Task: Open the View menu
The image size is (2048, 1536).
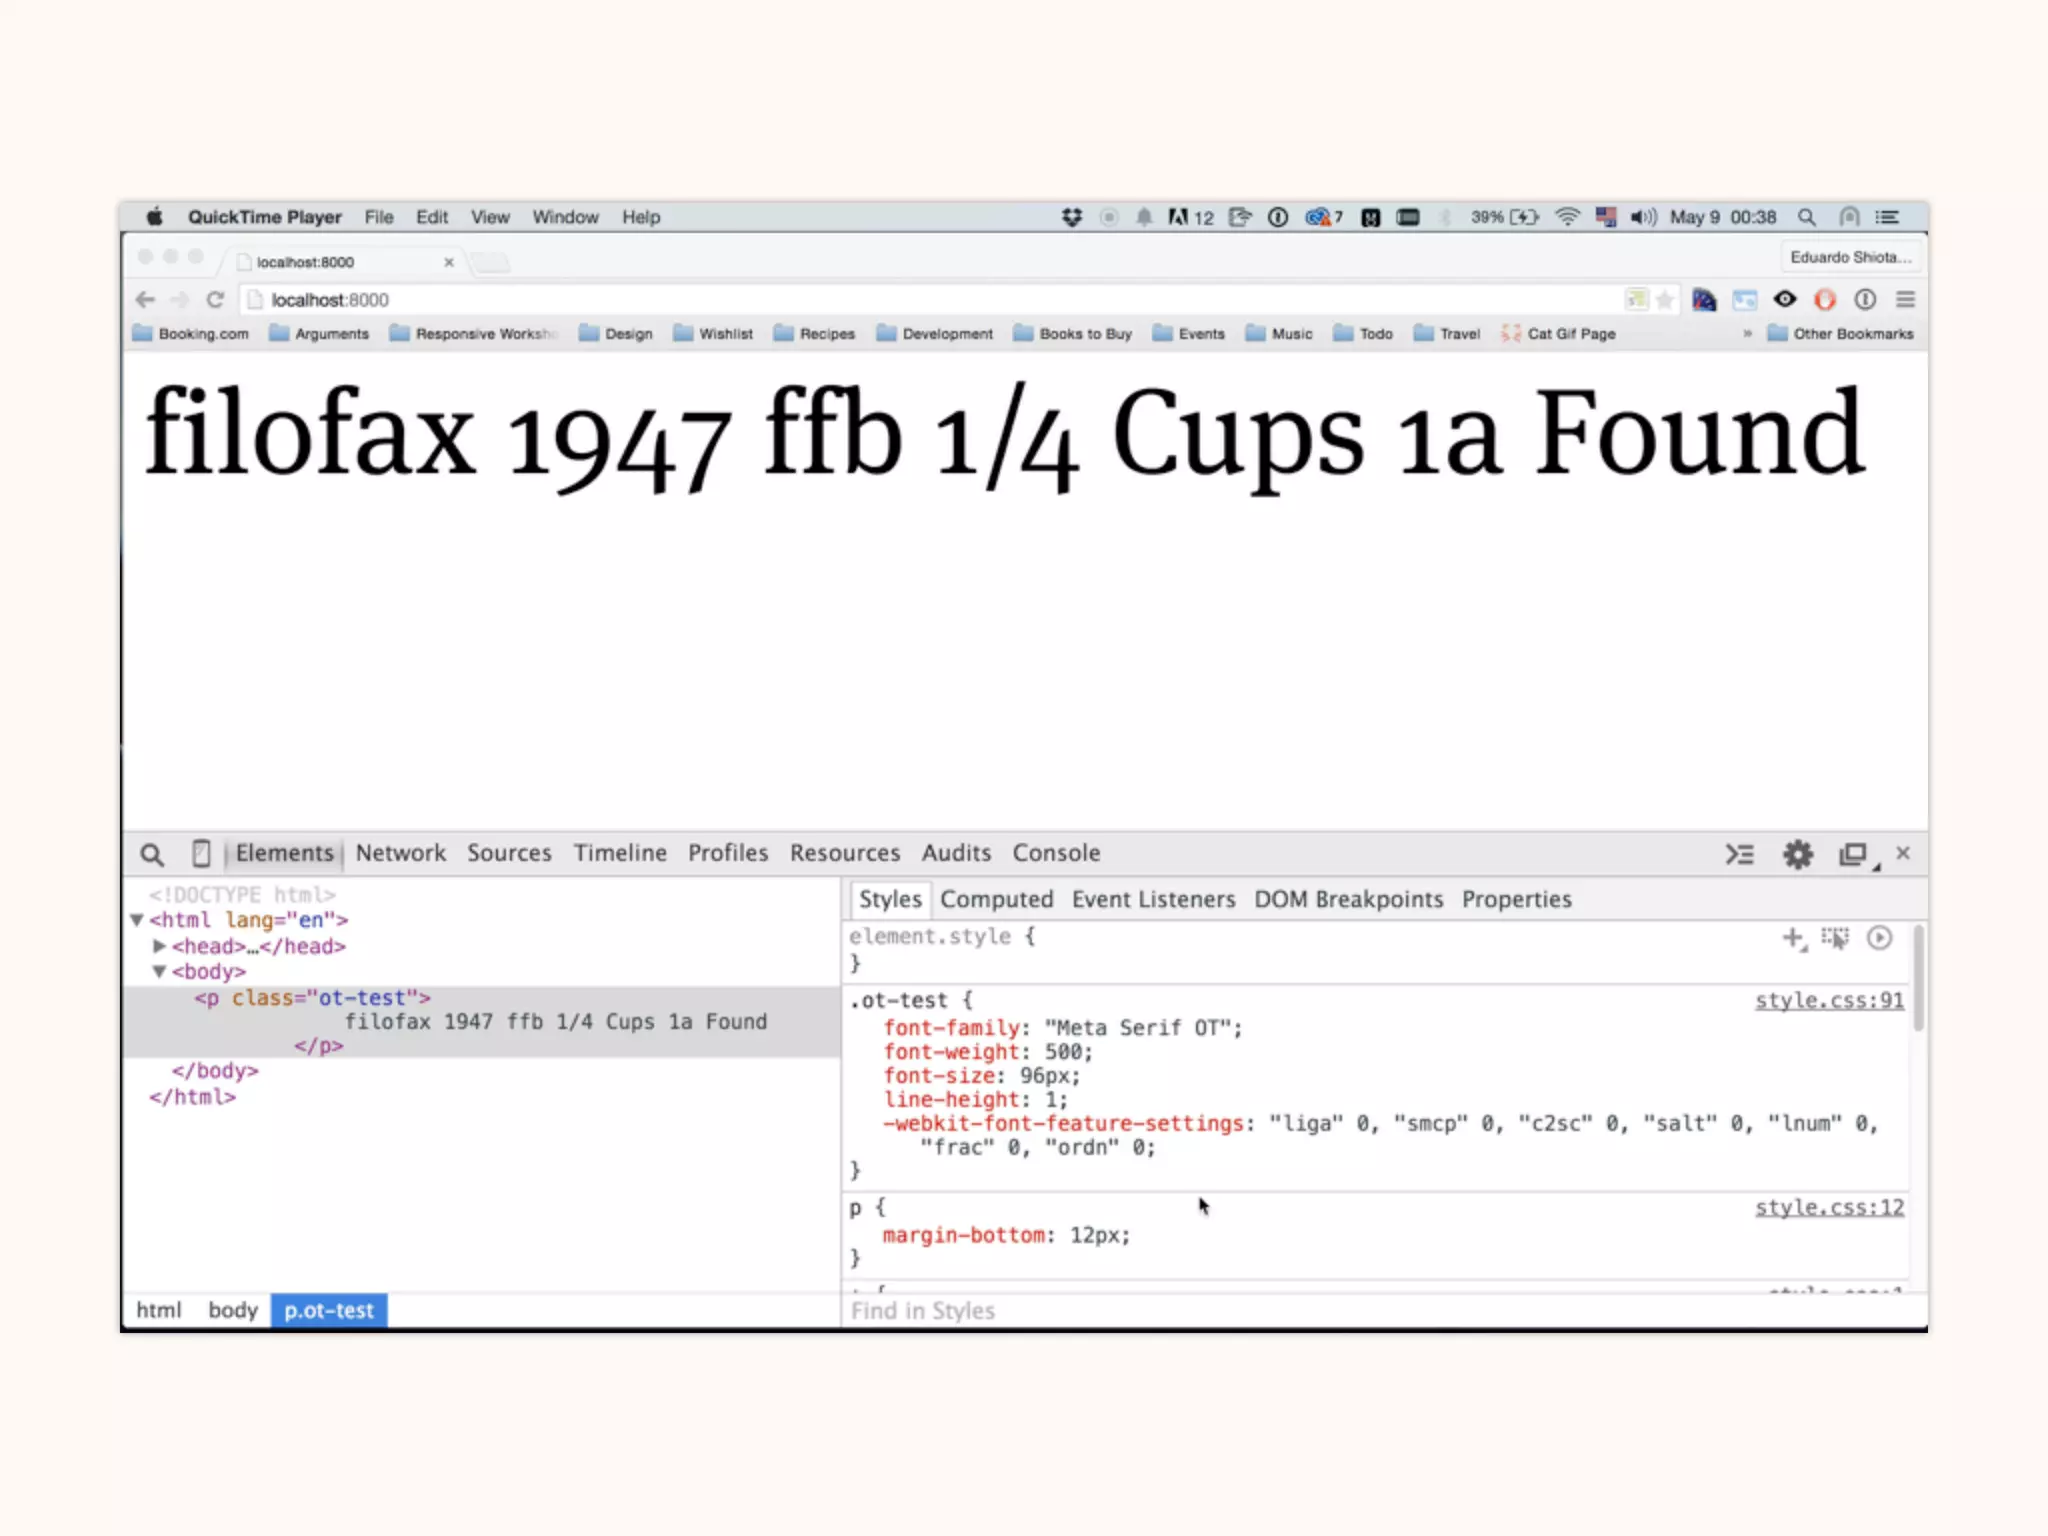Action: (x=490, y=217)
